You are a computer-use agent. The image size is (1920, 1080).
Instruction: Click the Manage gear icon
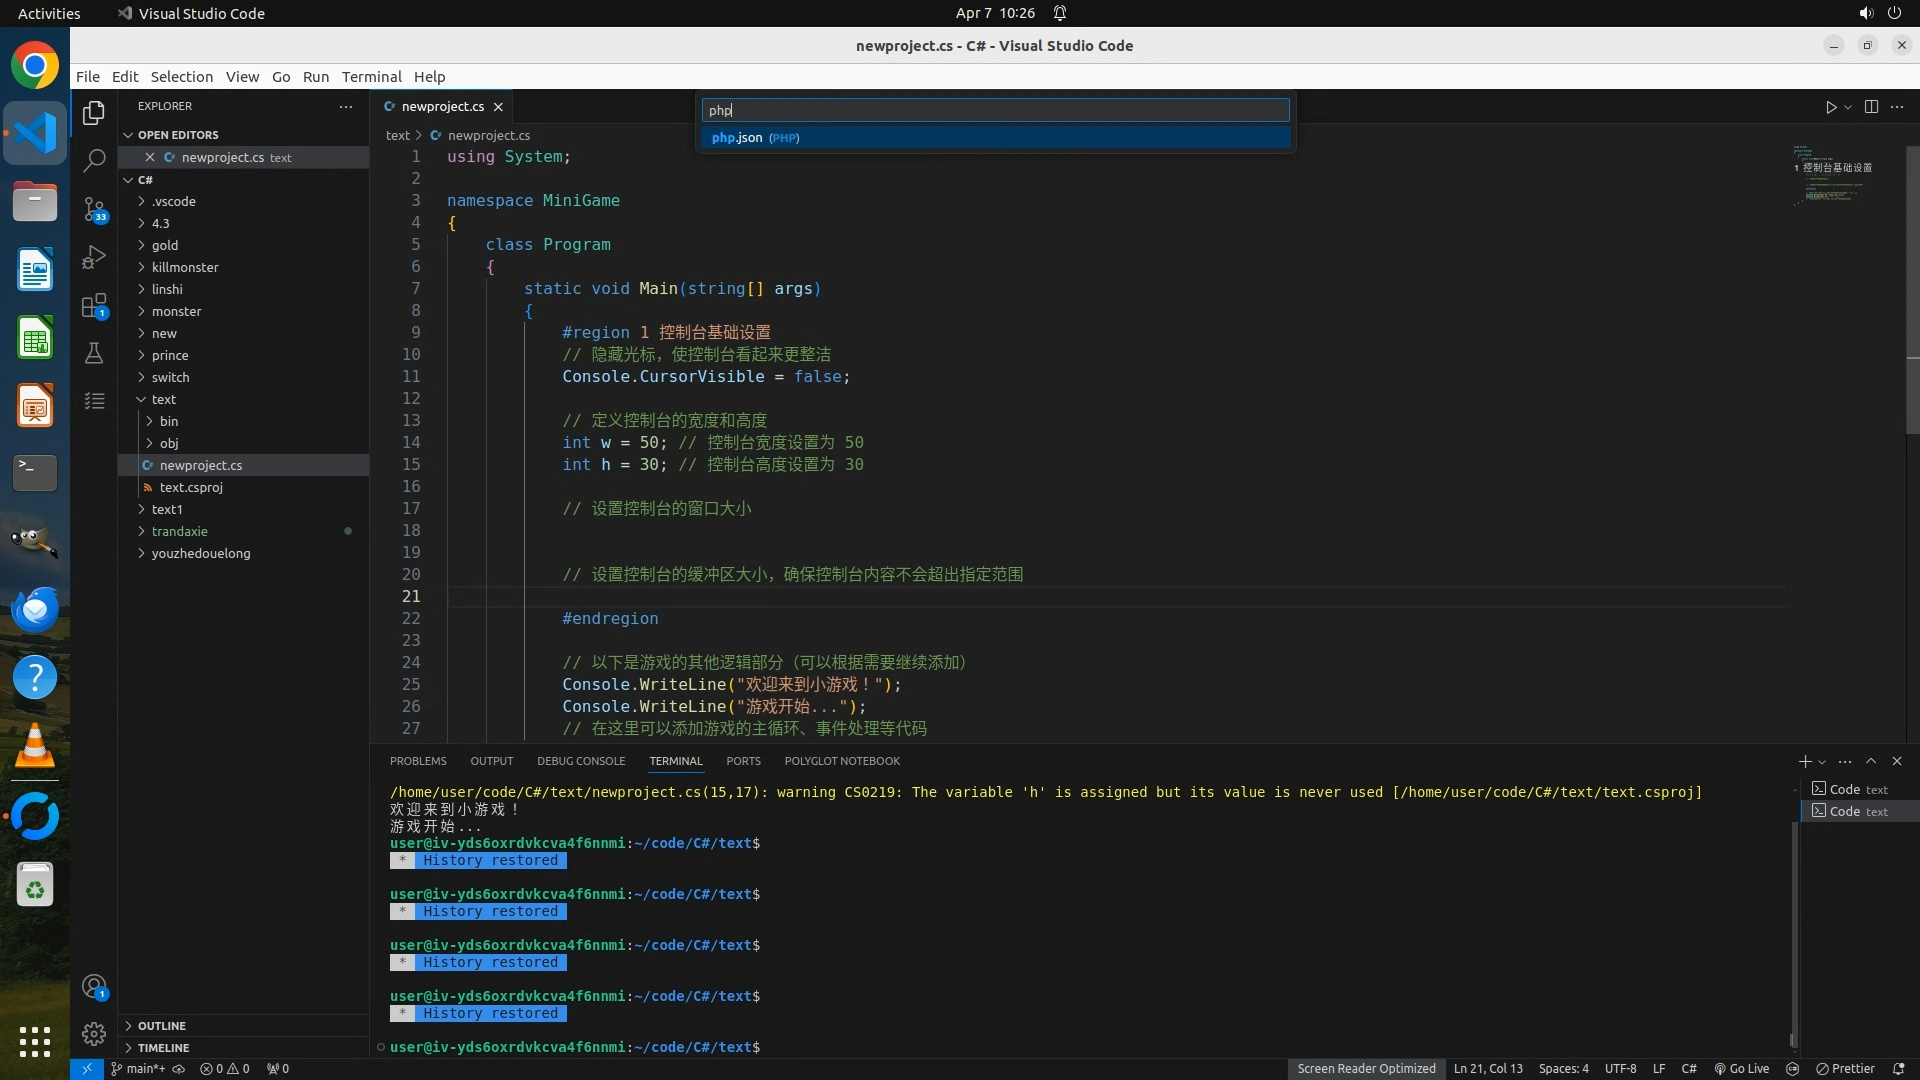point(94,1033)
